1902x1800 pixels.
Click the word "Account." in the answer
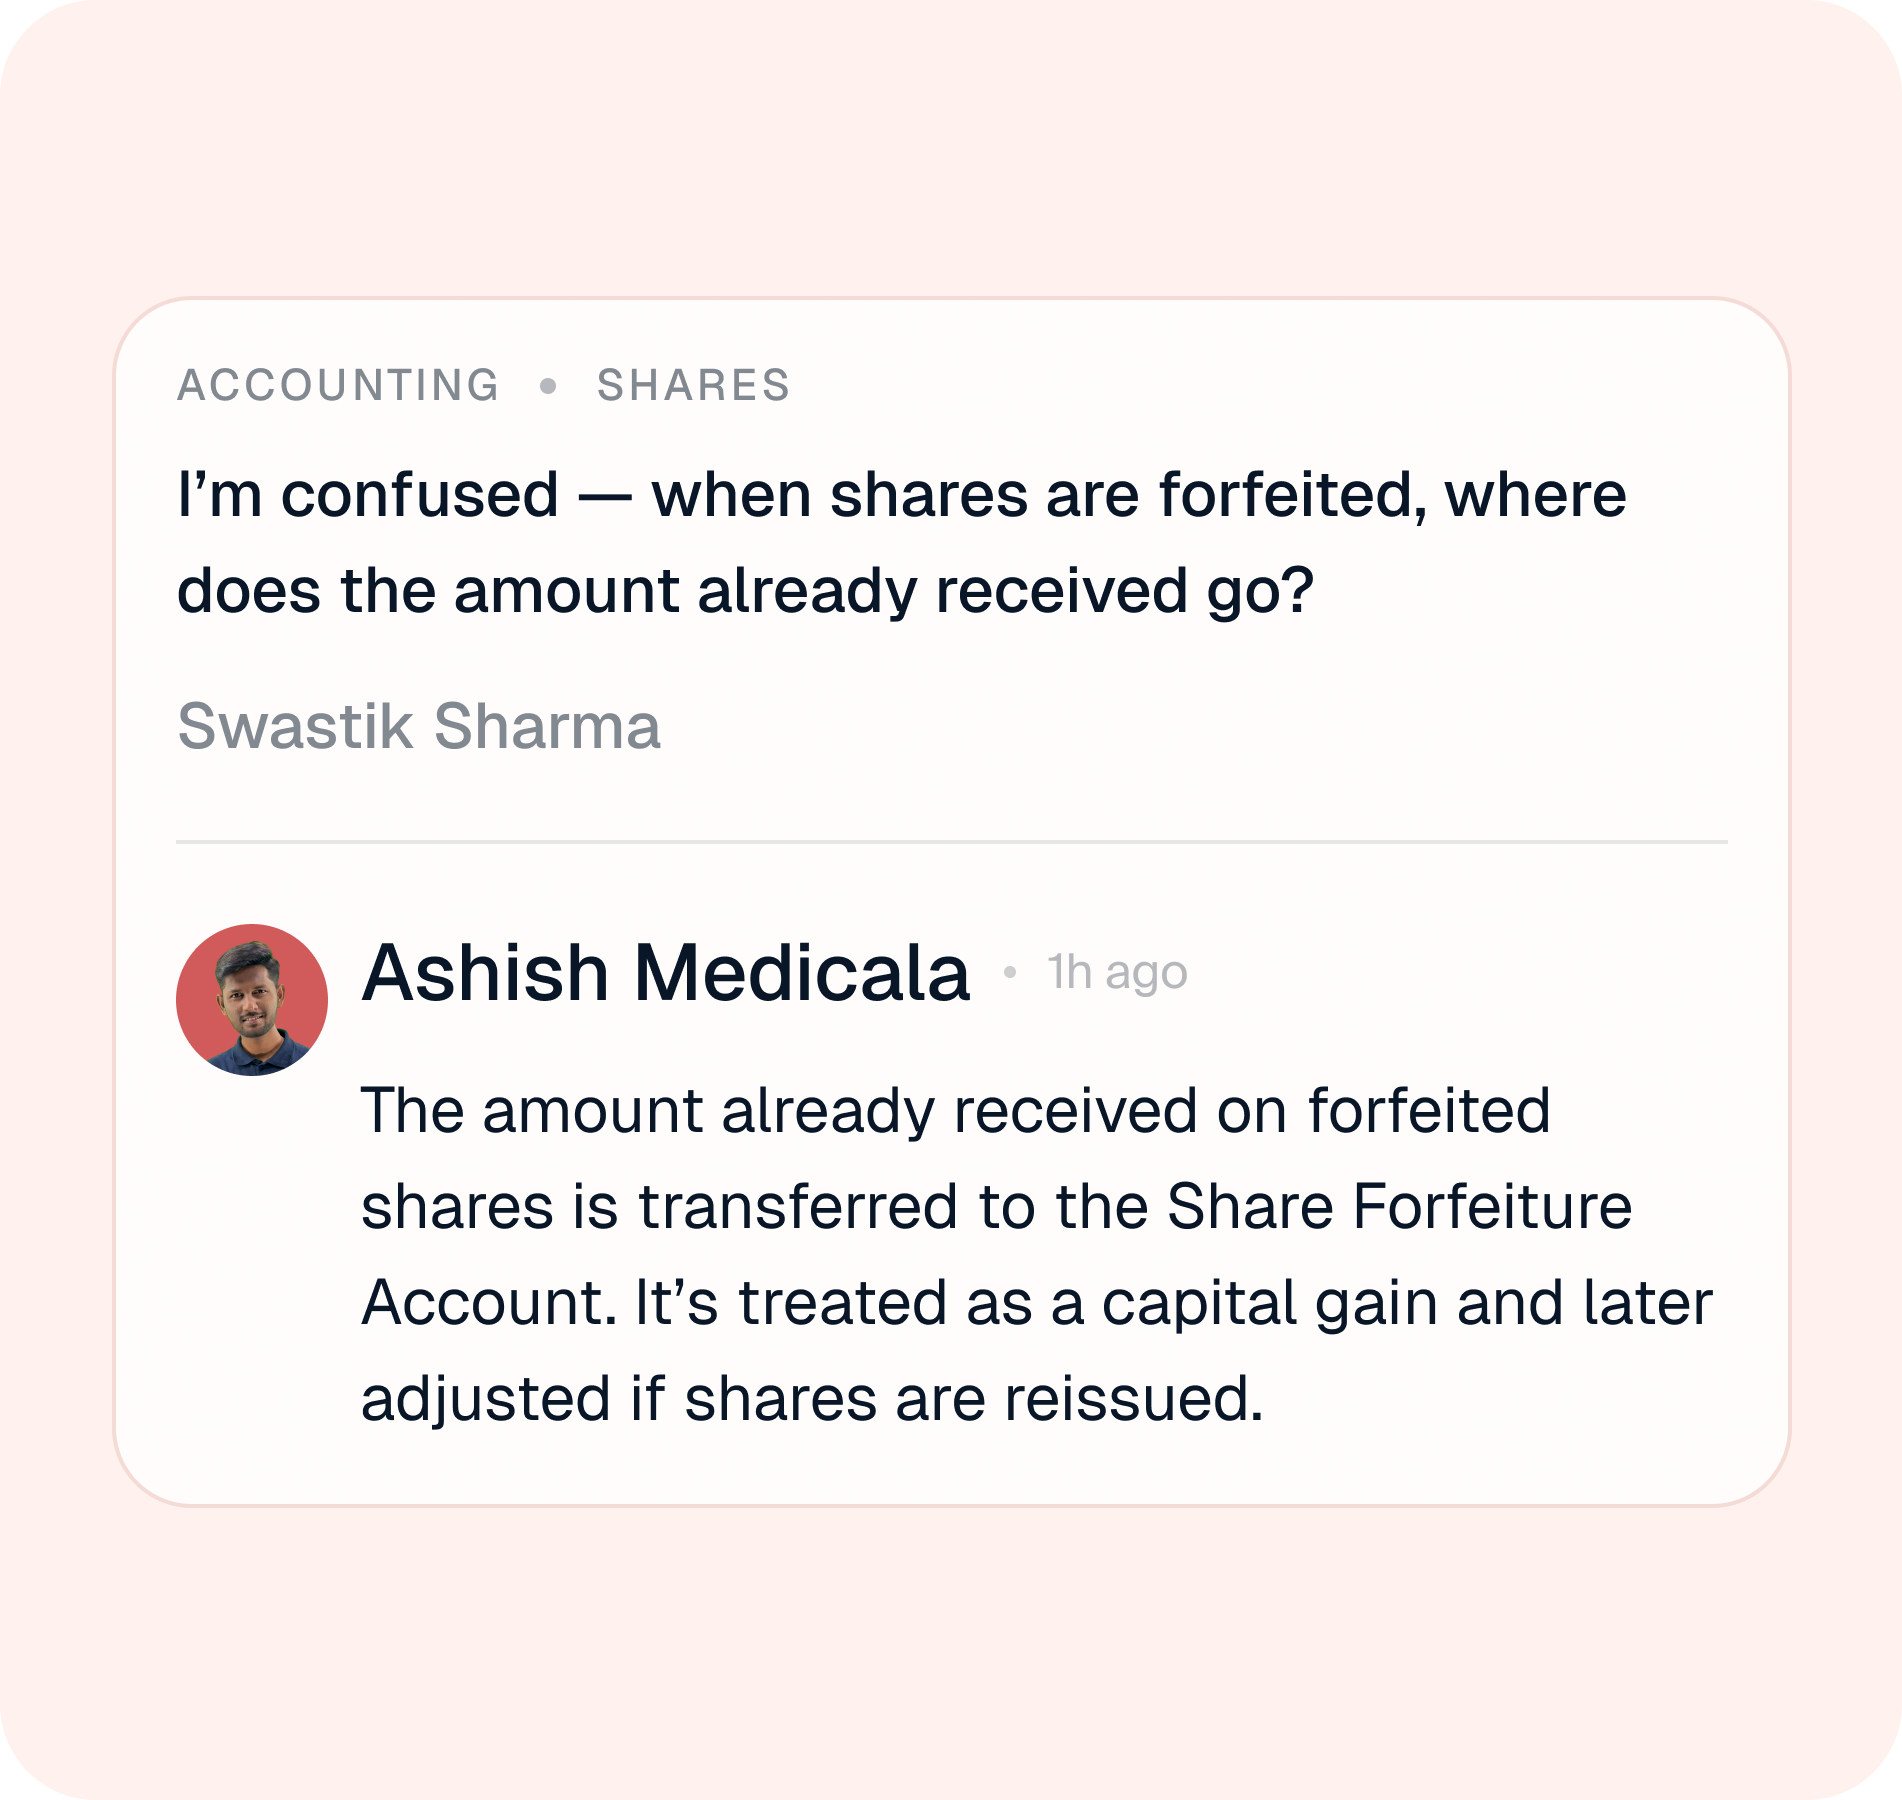[x=489, y=1303]
